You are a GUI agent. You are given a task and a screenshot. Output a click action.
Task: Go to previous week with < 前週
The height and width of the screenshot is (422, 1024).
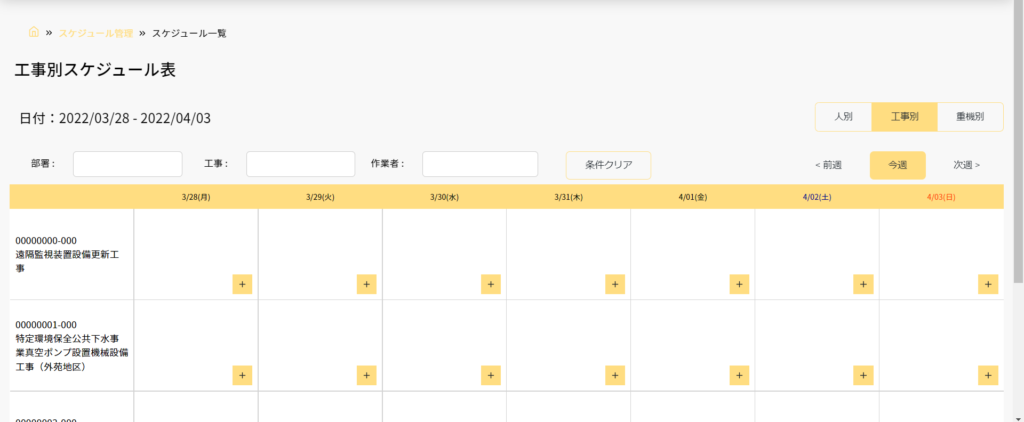tap(828, 165)
